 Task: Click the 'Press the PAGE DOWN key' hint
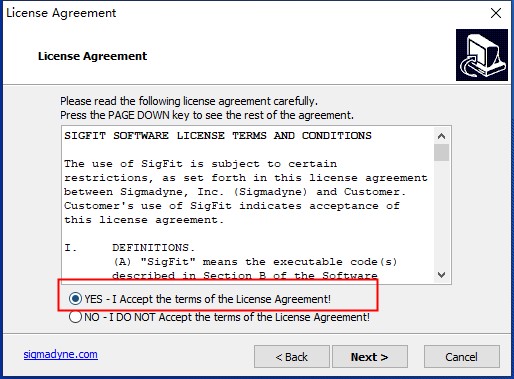coord(207,115)
